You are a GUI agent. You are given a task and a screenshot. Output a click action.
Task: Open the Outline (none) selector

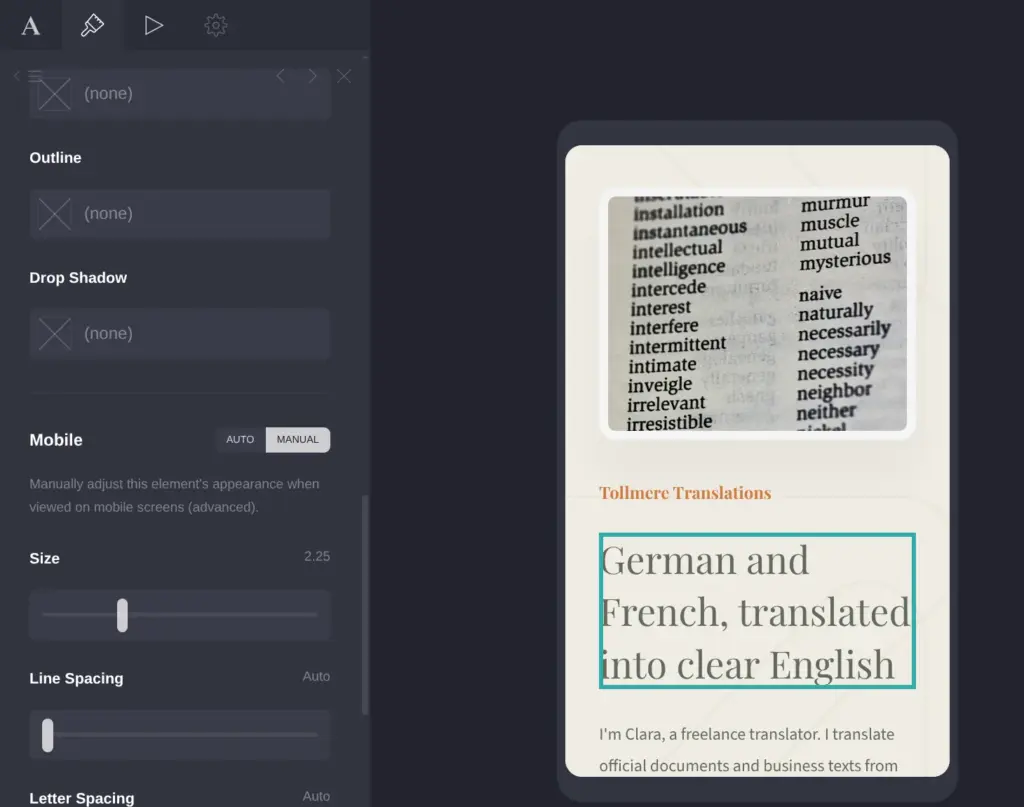coord(180,214)
